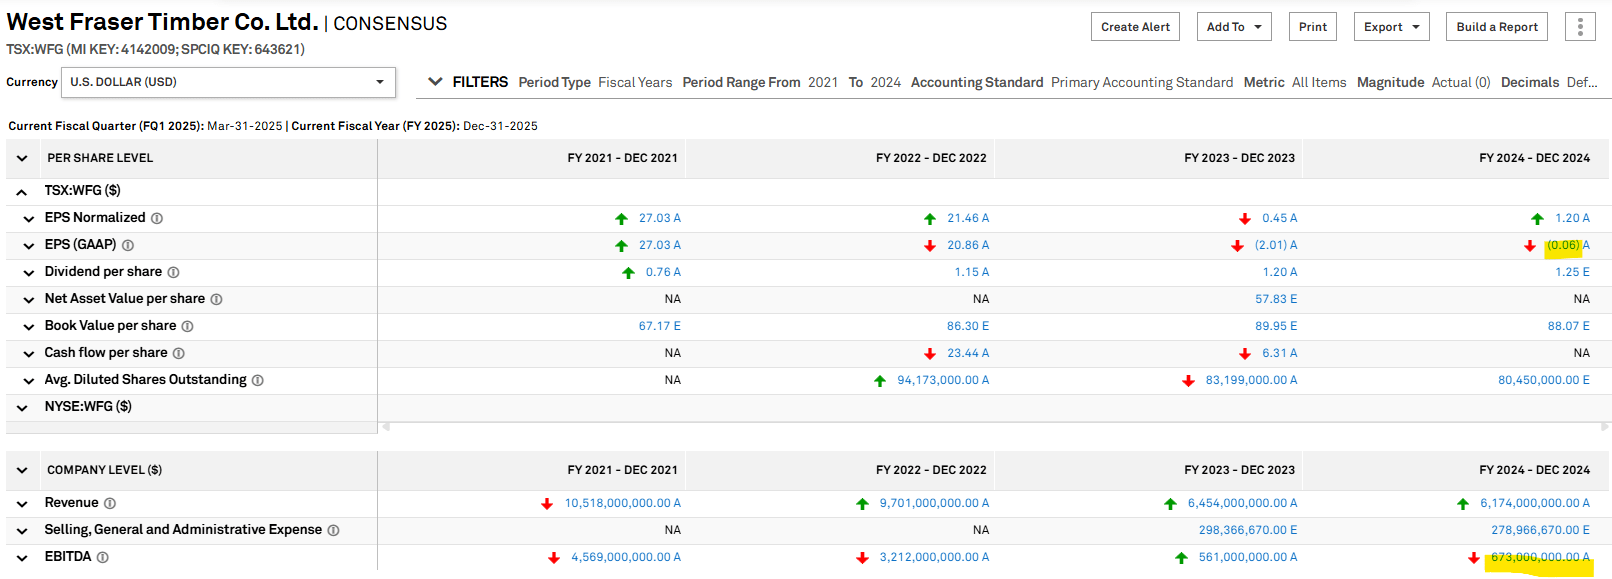Click info icon next to EBITDA
The image size is (1612, 579).
click(103, 557)
